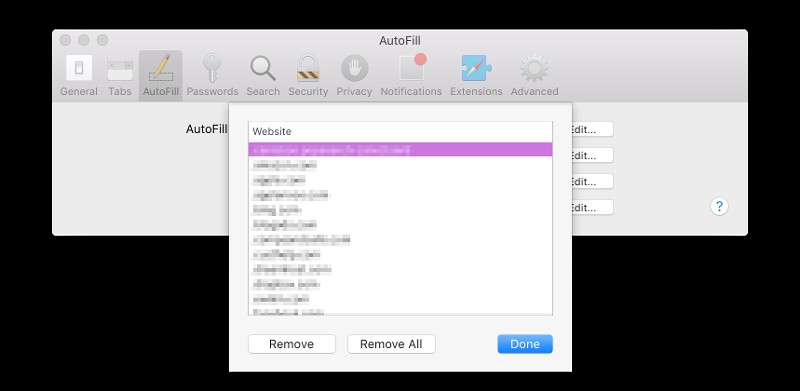This screenshot has height=391, width=800.
Task: Open the Notifications preferences pane
Action: point(411,76)
